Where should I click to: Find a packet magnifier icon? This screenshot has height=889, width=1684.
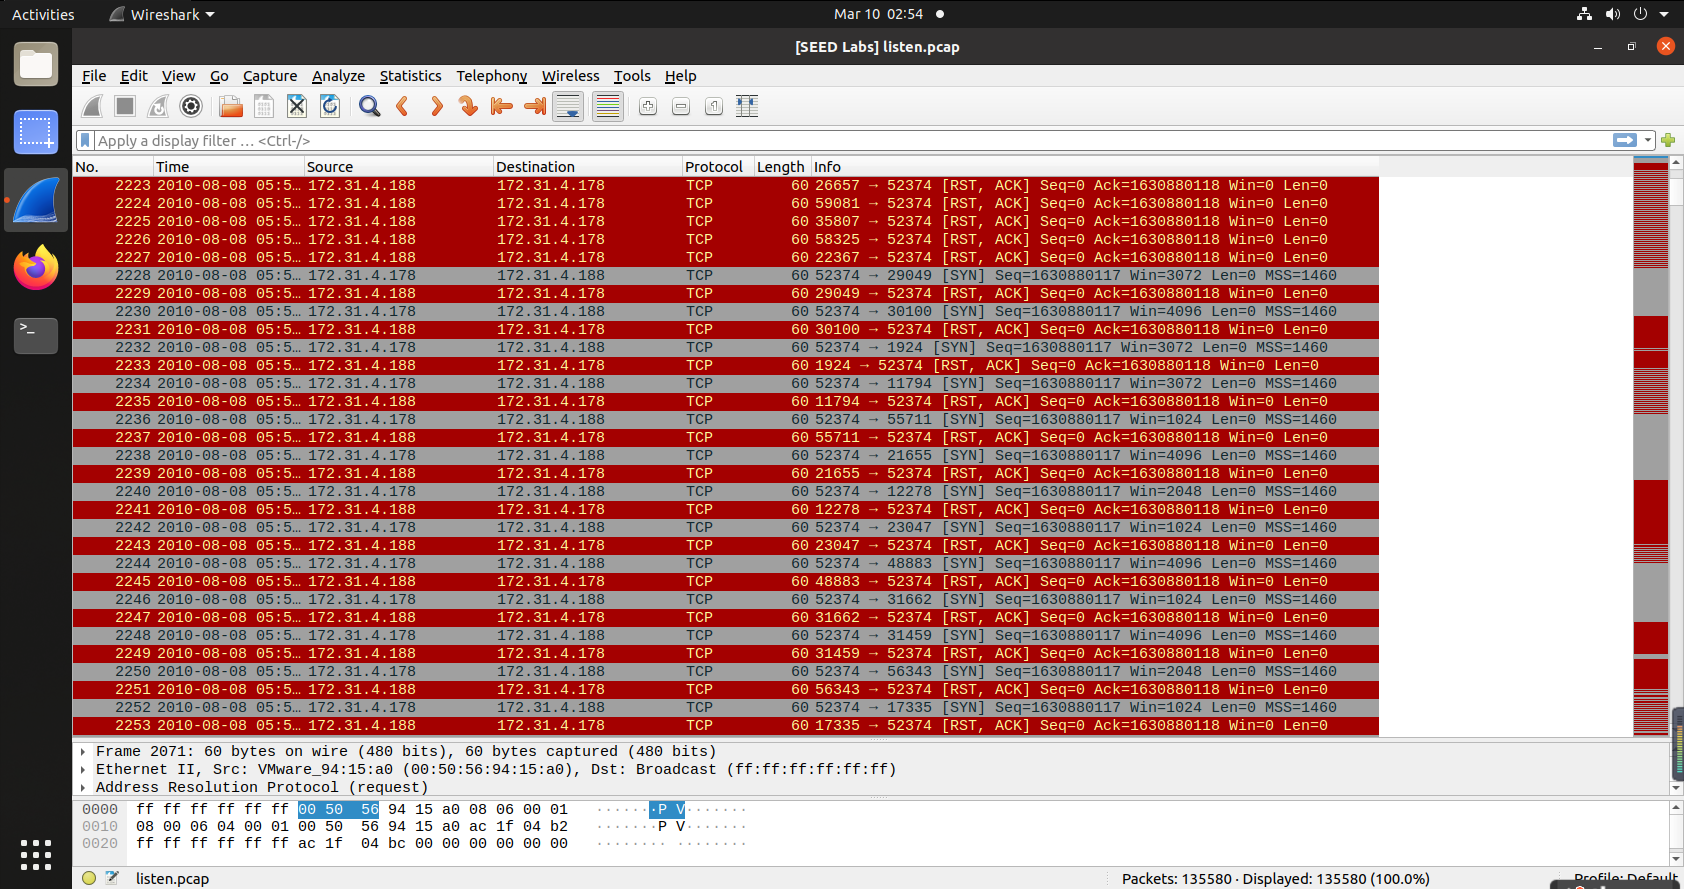pyautogui.click(x=369, y=106)
